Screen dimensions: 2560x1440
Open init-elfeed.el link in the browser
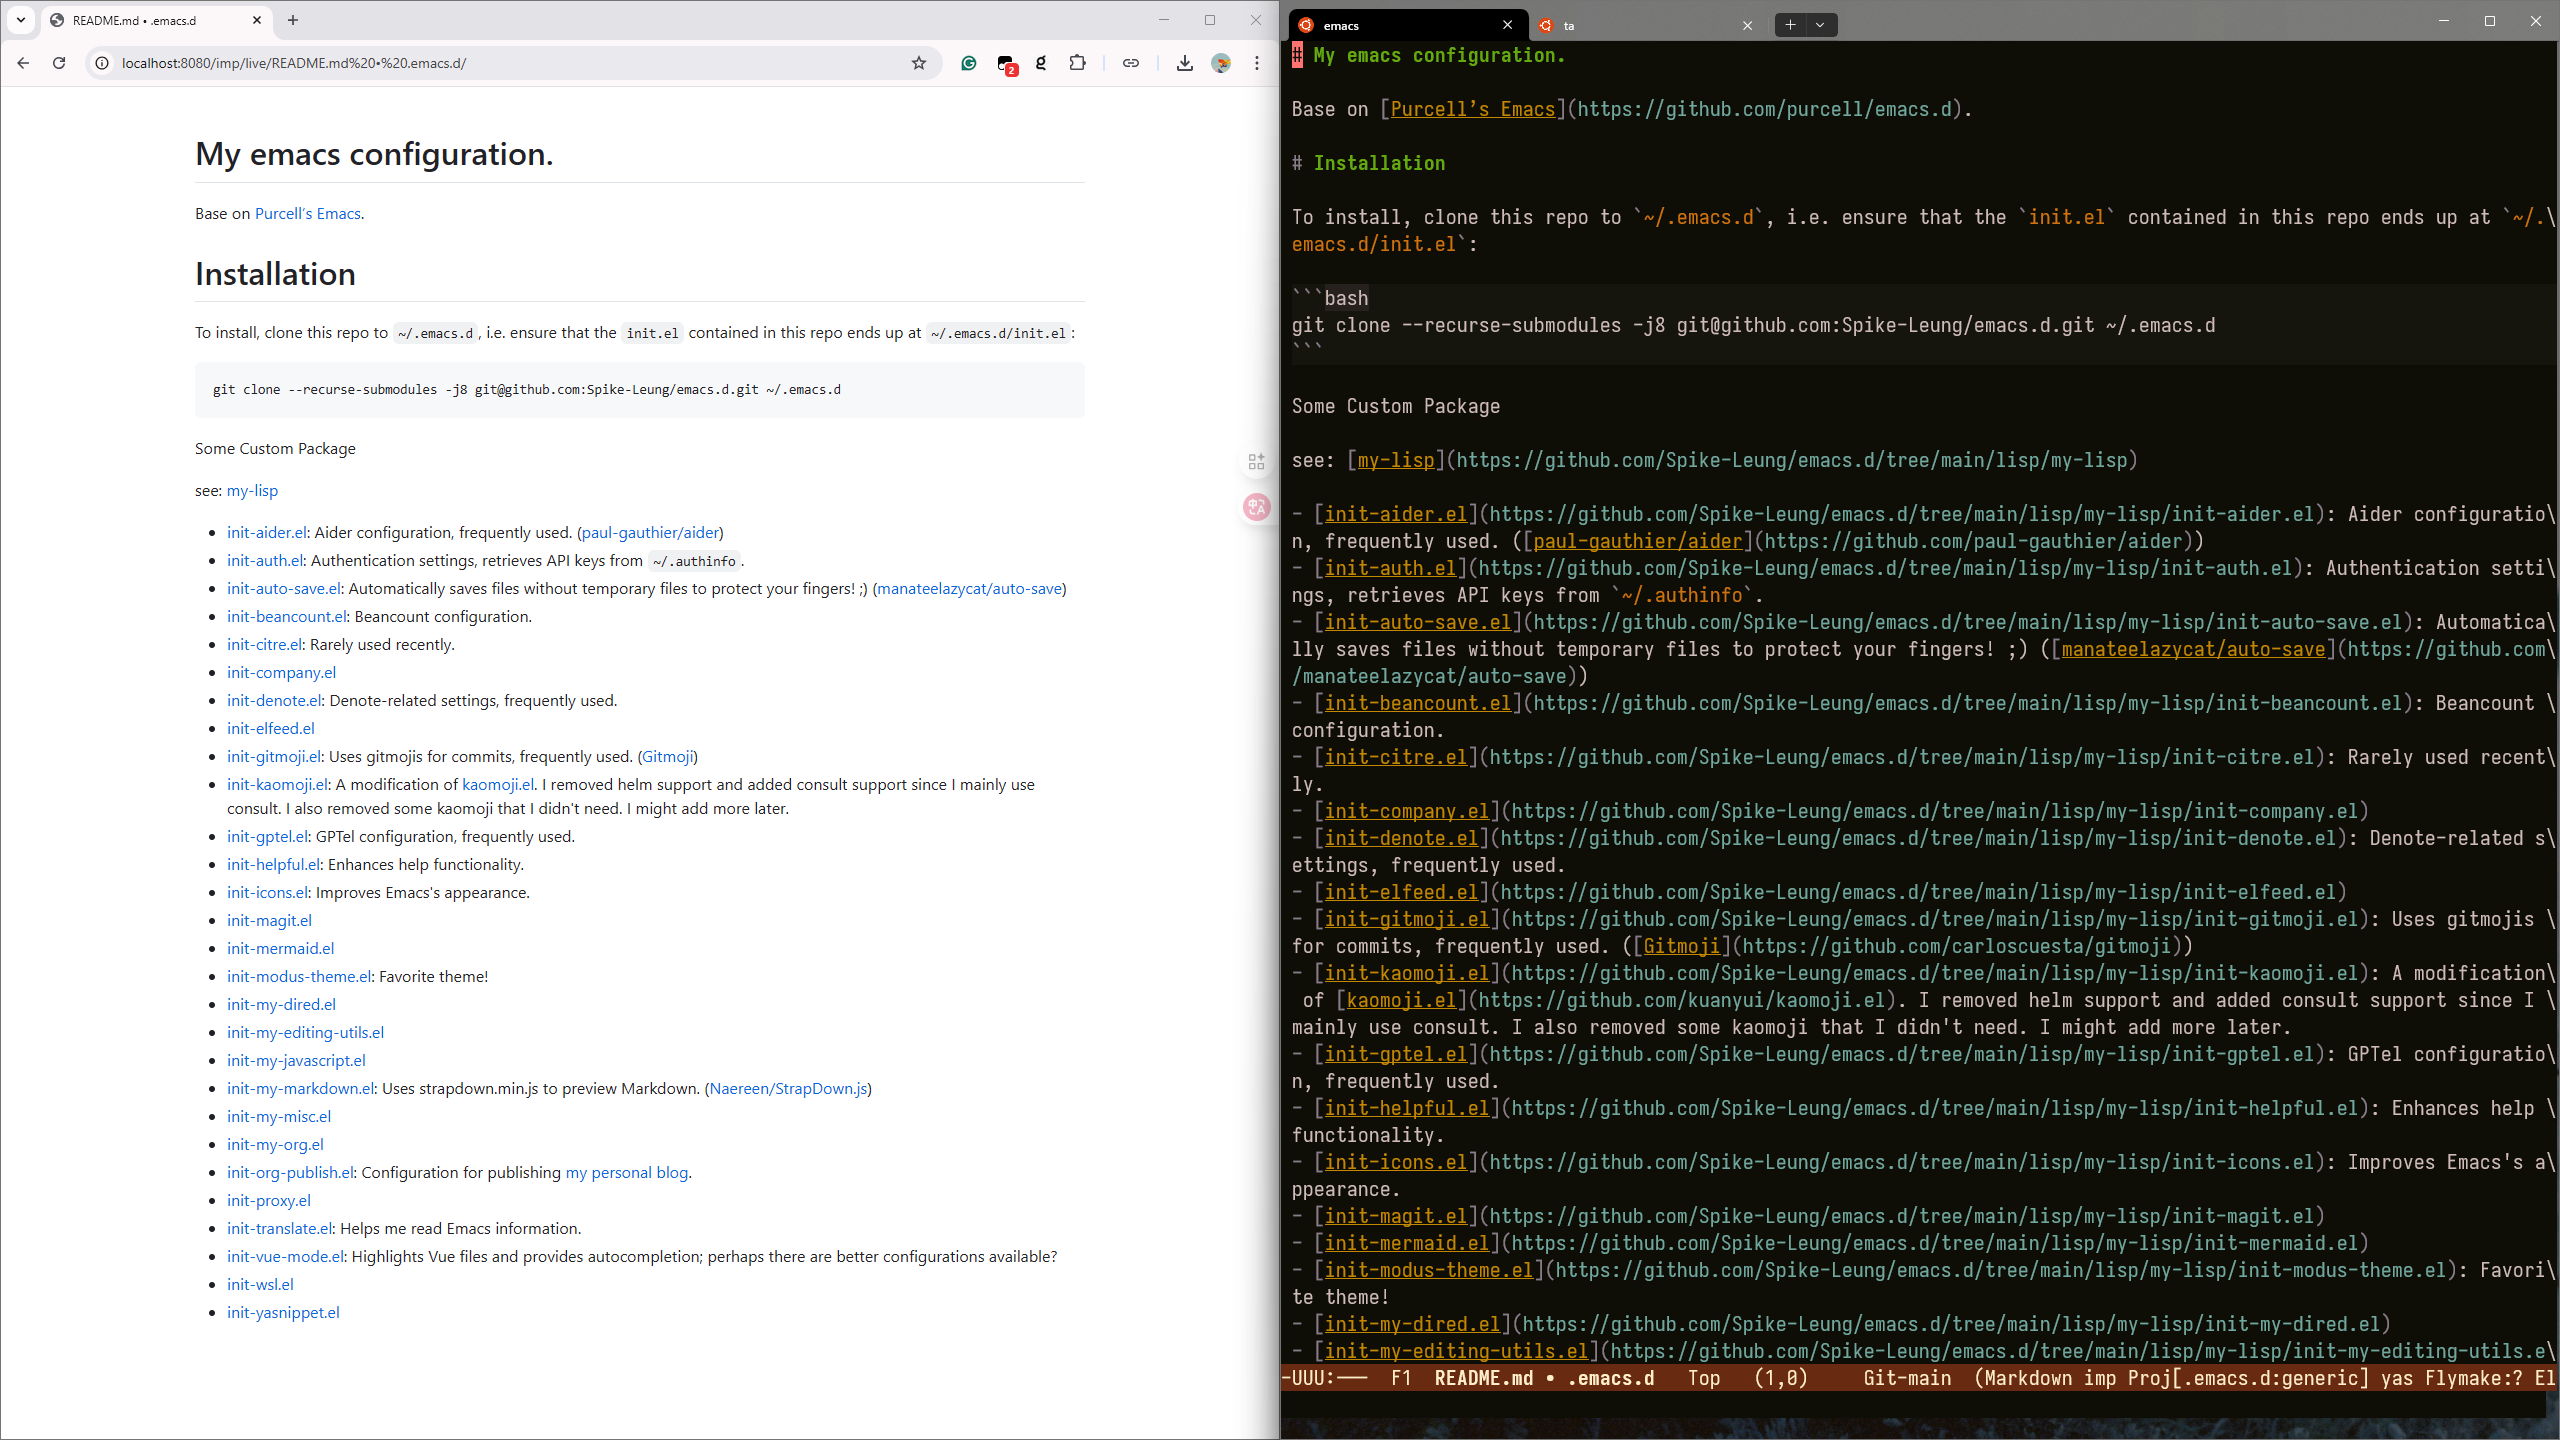point(270,729)
